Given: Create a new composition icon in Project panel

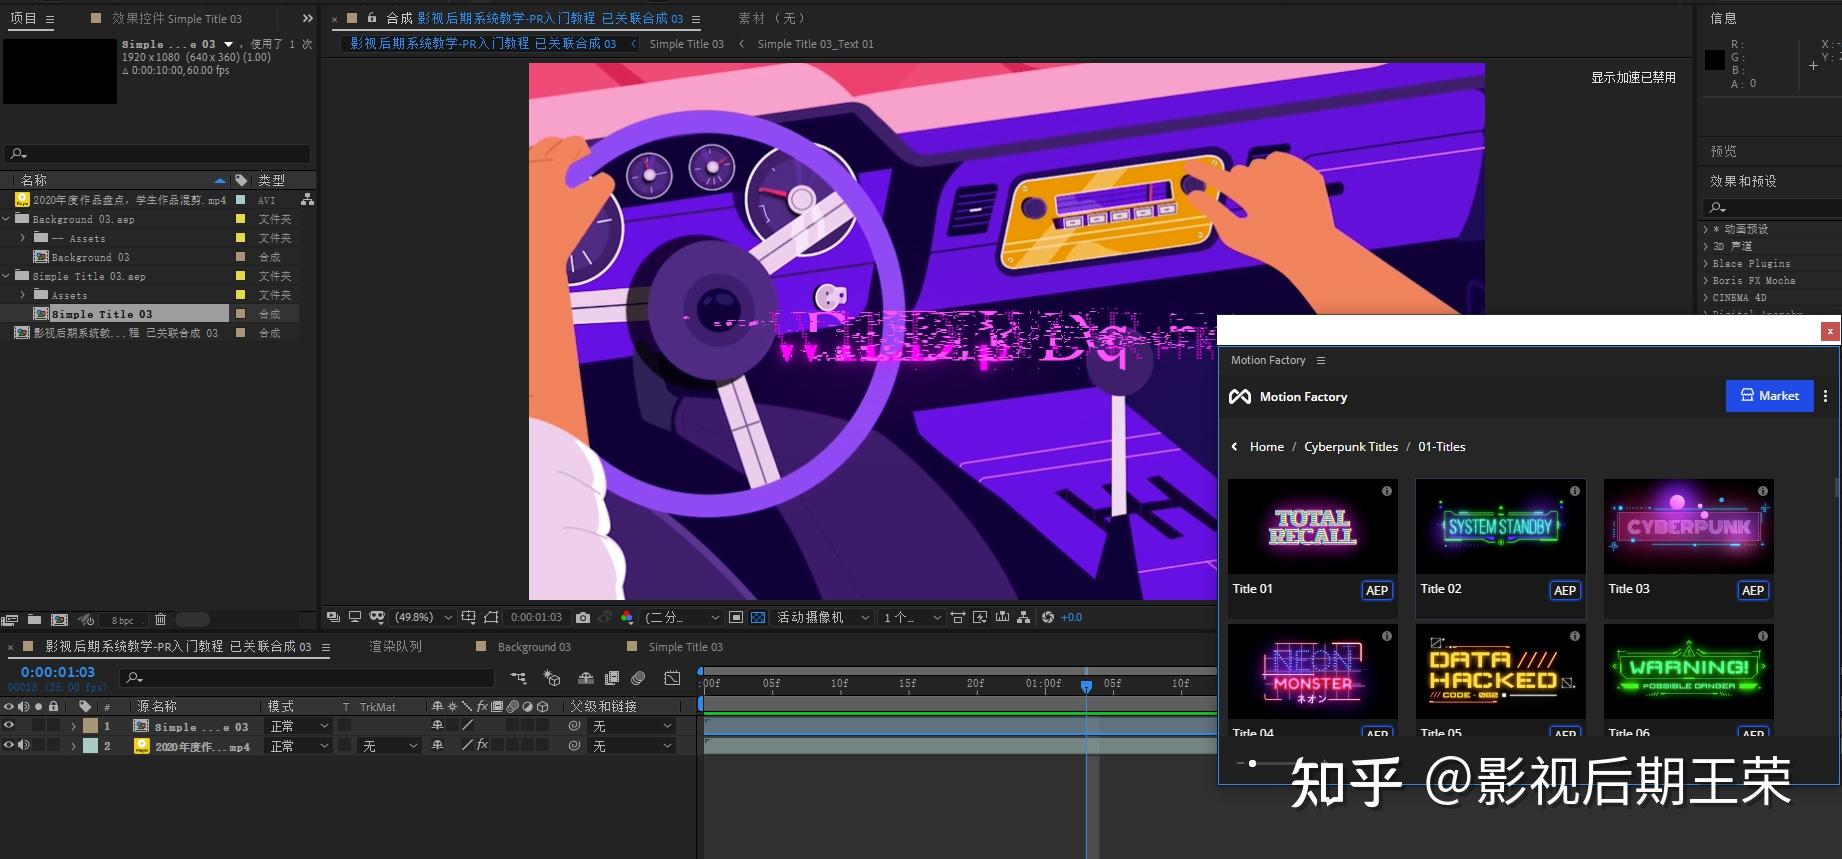Looking at the screenshot, I should coord(59,620).
